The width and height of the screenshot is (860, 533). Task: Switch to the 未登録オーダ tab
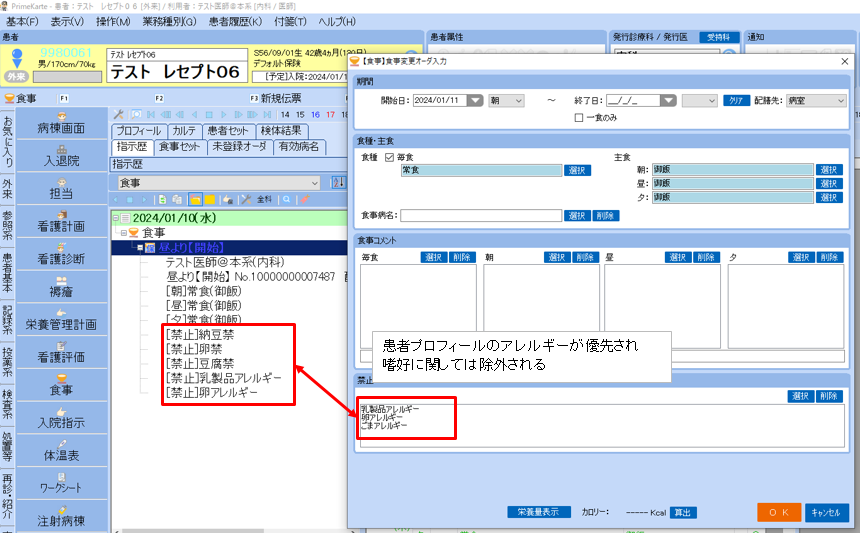(239, 147)
